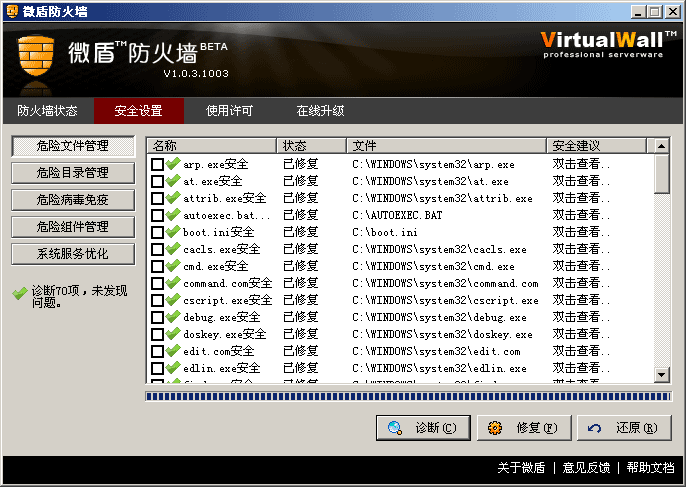Click the green checkmark icon beside doskey.exe

tap(173, 334)
